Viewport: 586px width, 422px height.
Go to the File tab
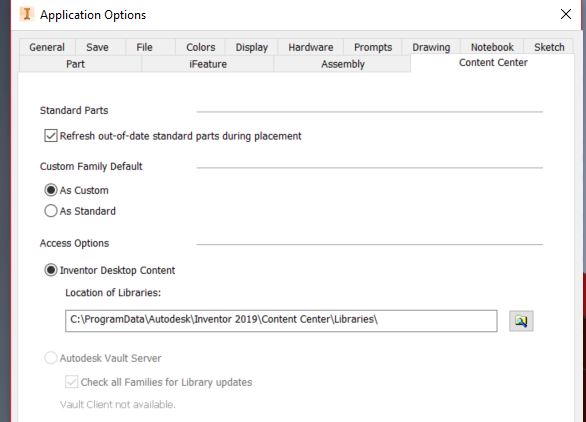(x=144, y=47)
